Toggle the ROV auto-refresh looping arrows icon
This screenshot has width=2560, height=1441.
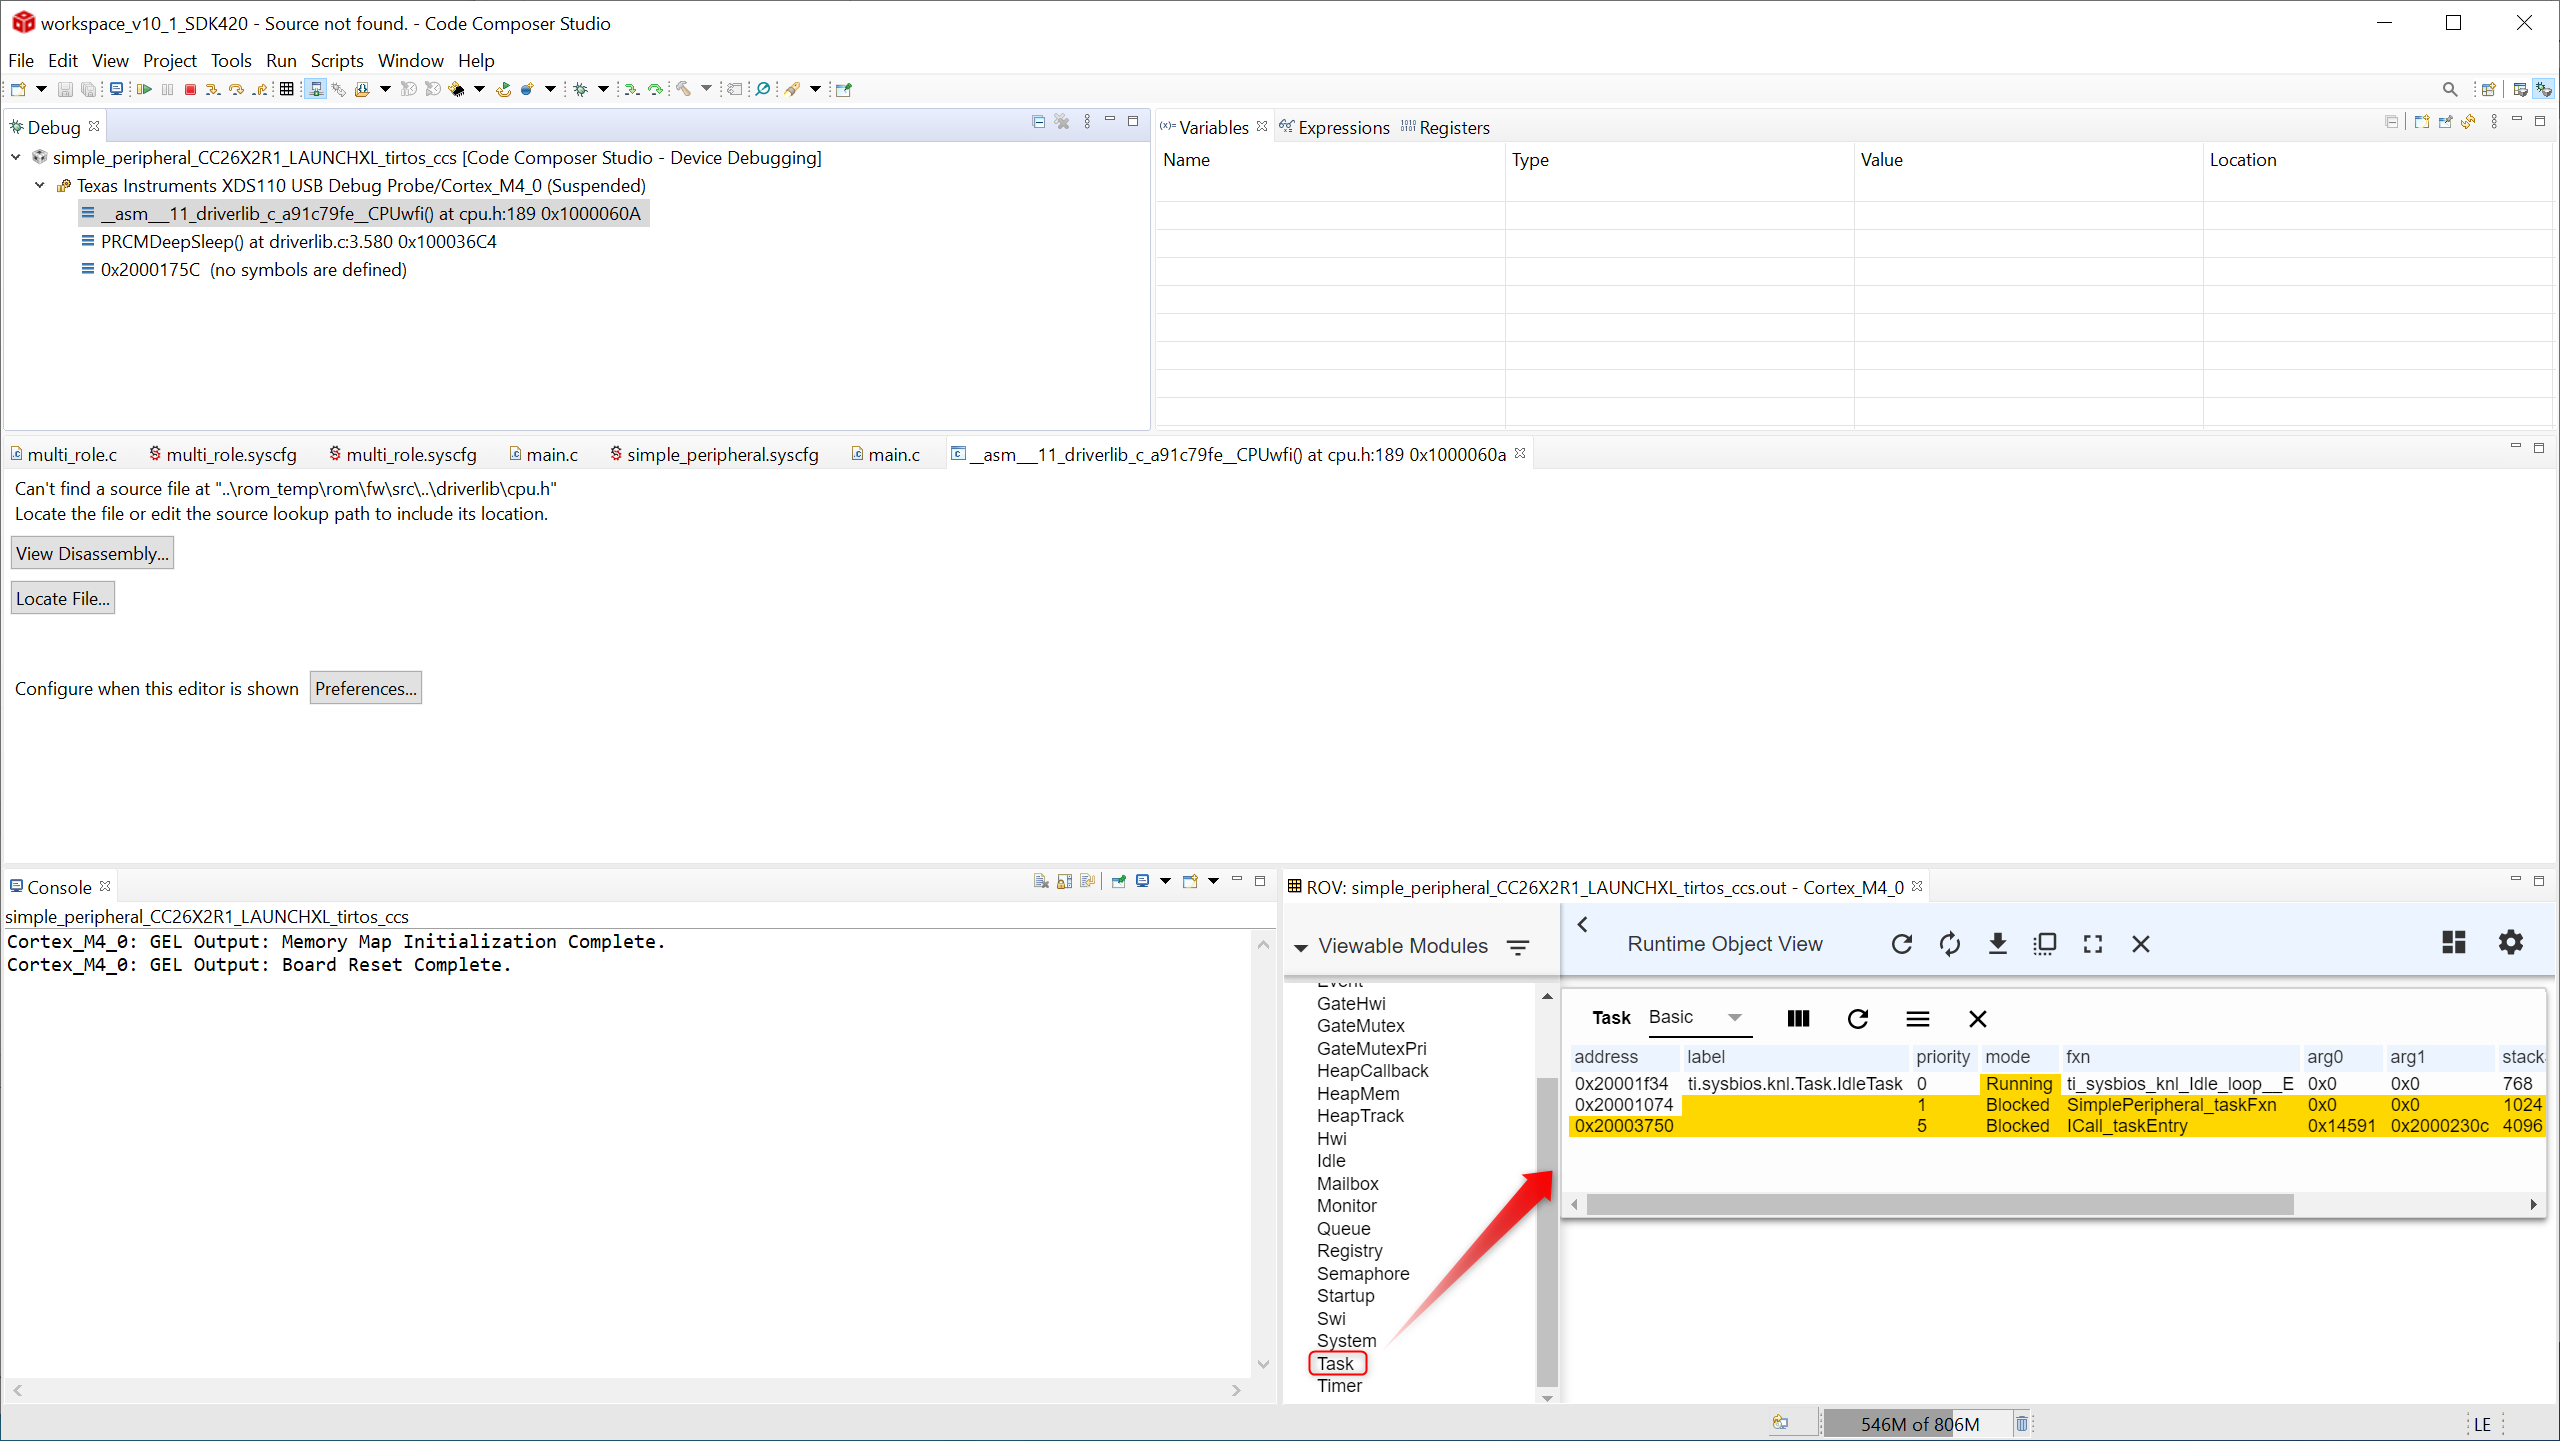(x=1949, y=944)
